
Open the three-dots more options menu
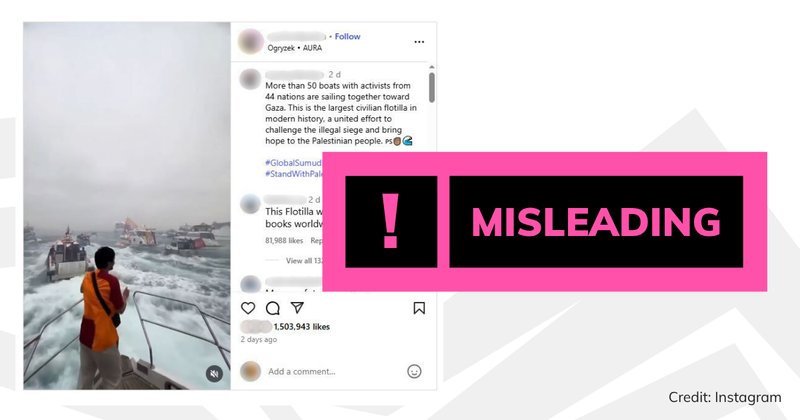point(419,42)
